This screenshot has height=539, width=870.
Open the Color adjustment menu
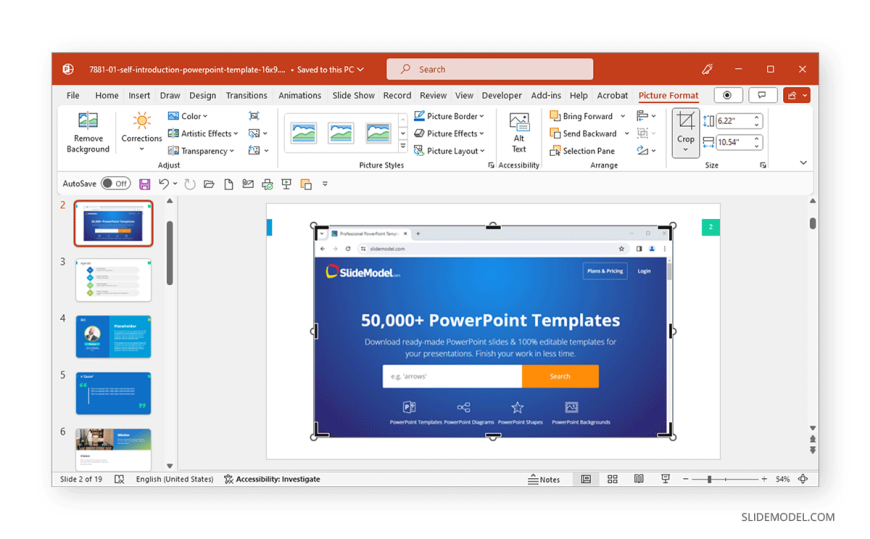click(x=188, y=116)
